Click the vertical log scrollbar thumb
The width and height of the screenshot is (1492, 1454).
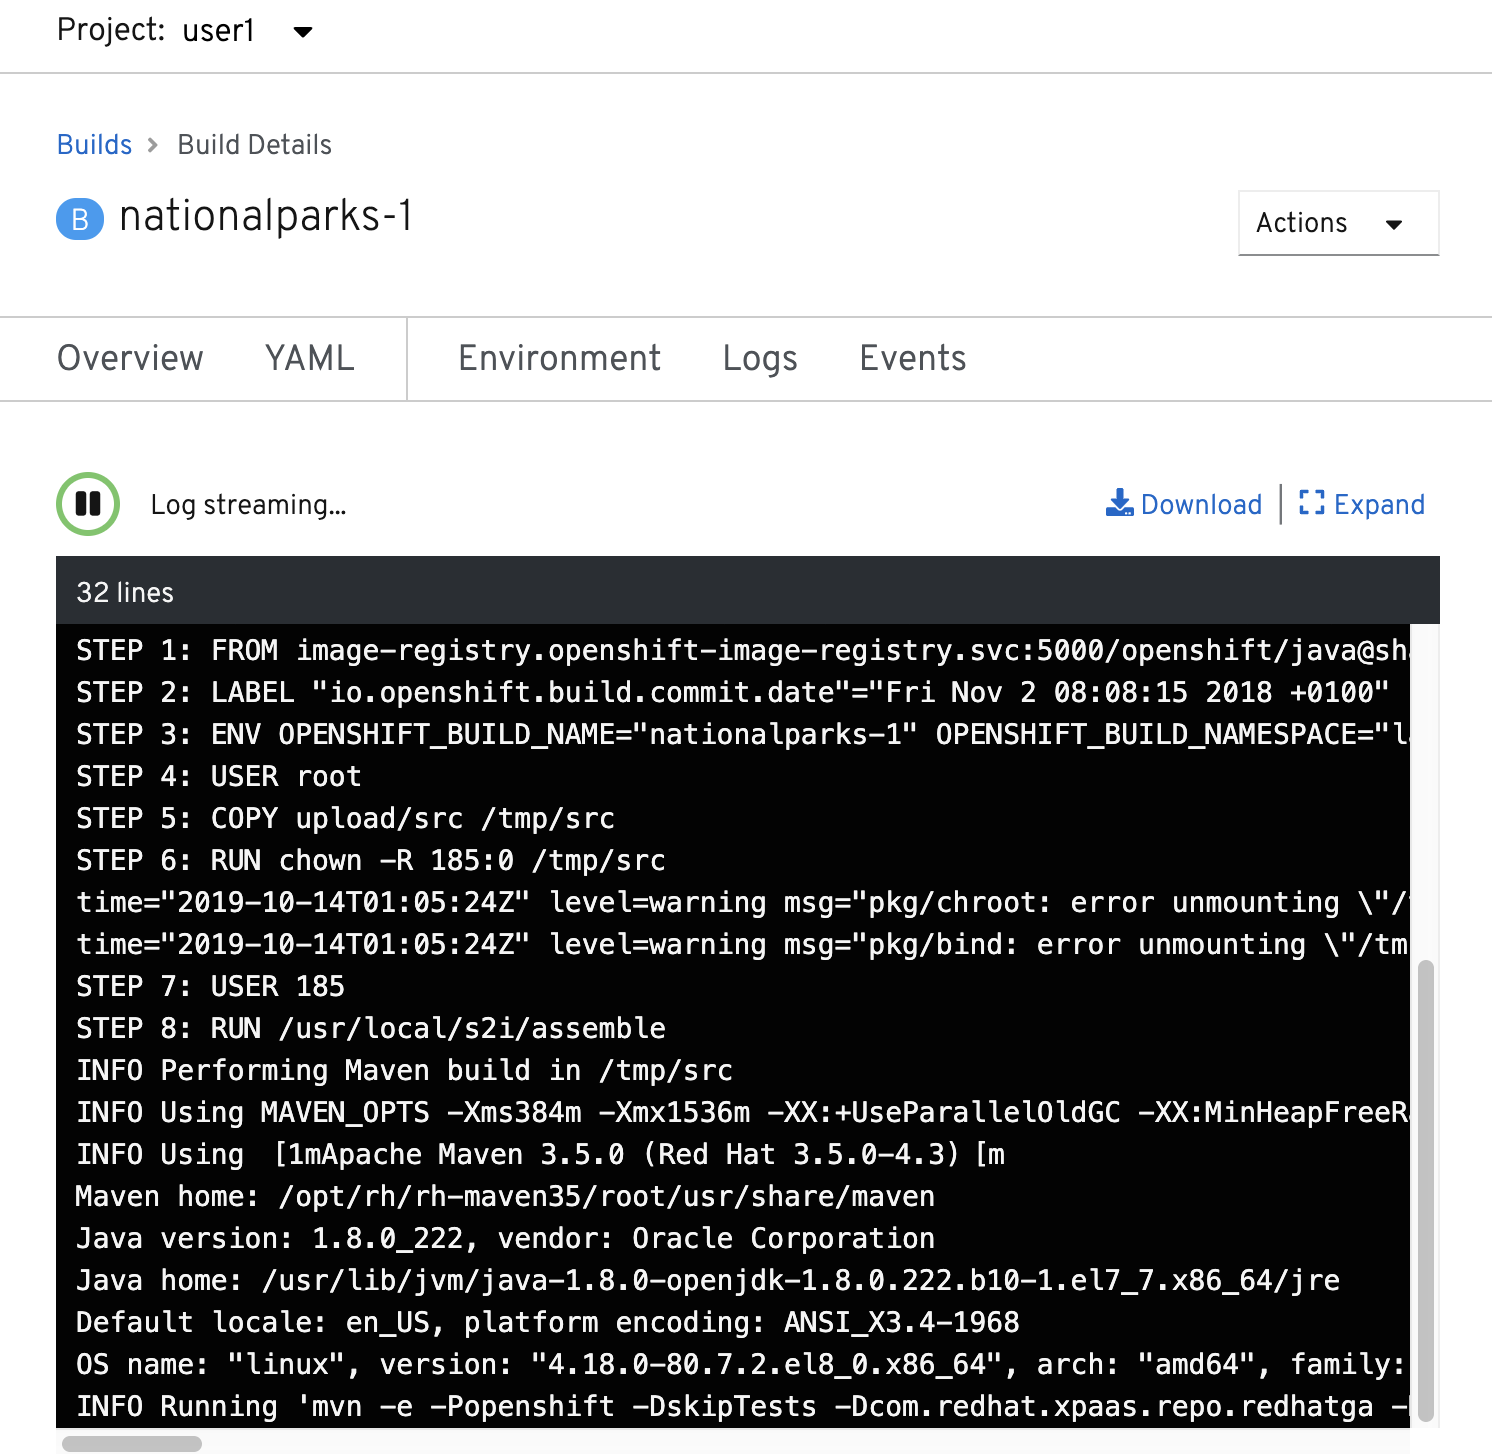pos(1426,1188)
